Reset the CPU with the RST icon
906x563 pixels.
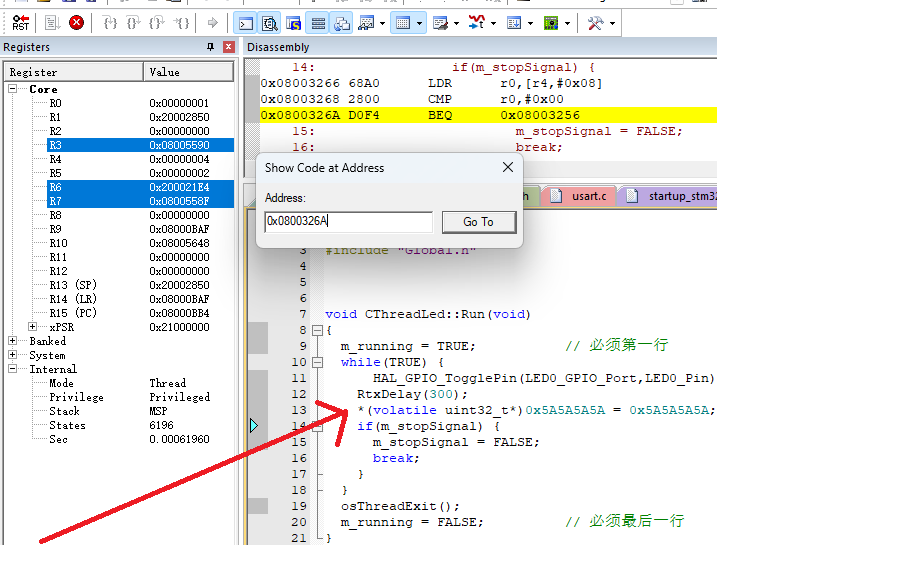[20, 23]
